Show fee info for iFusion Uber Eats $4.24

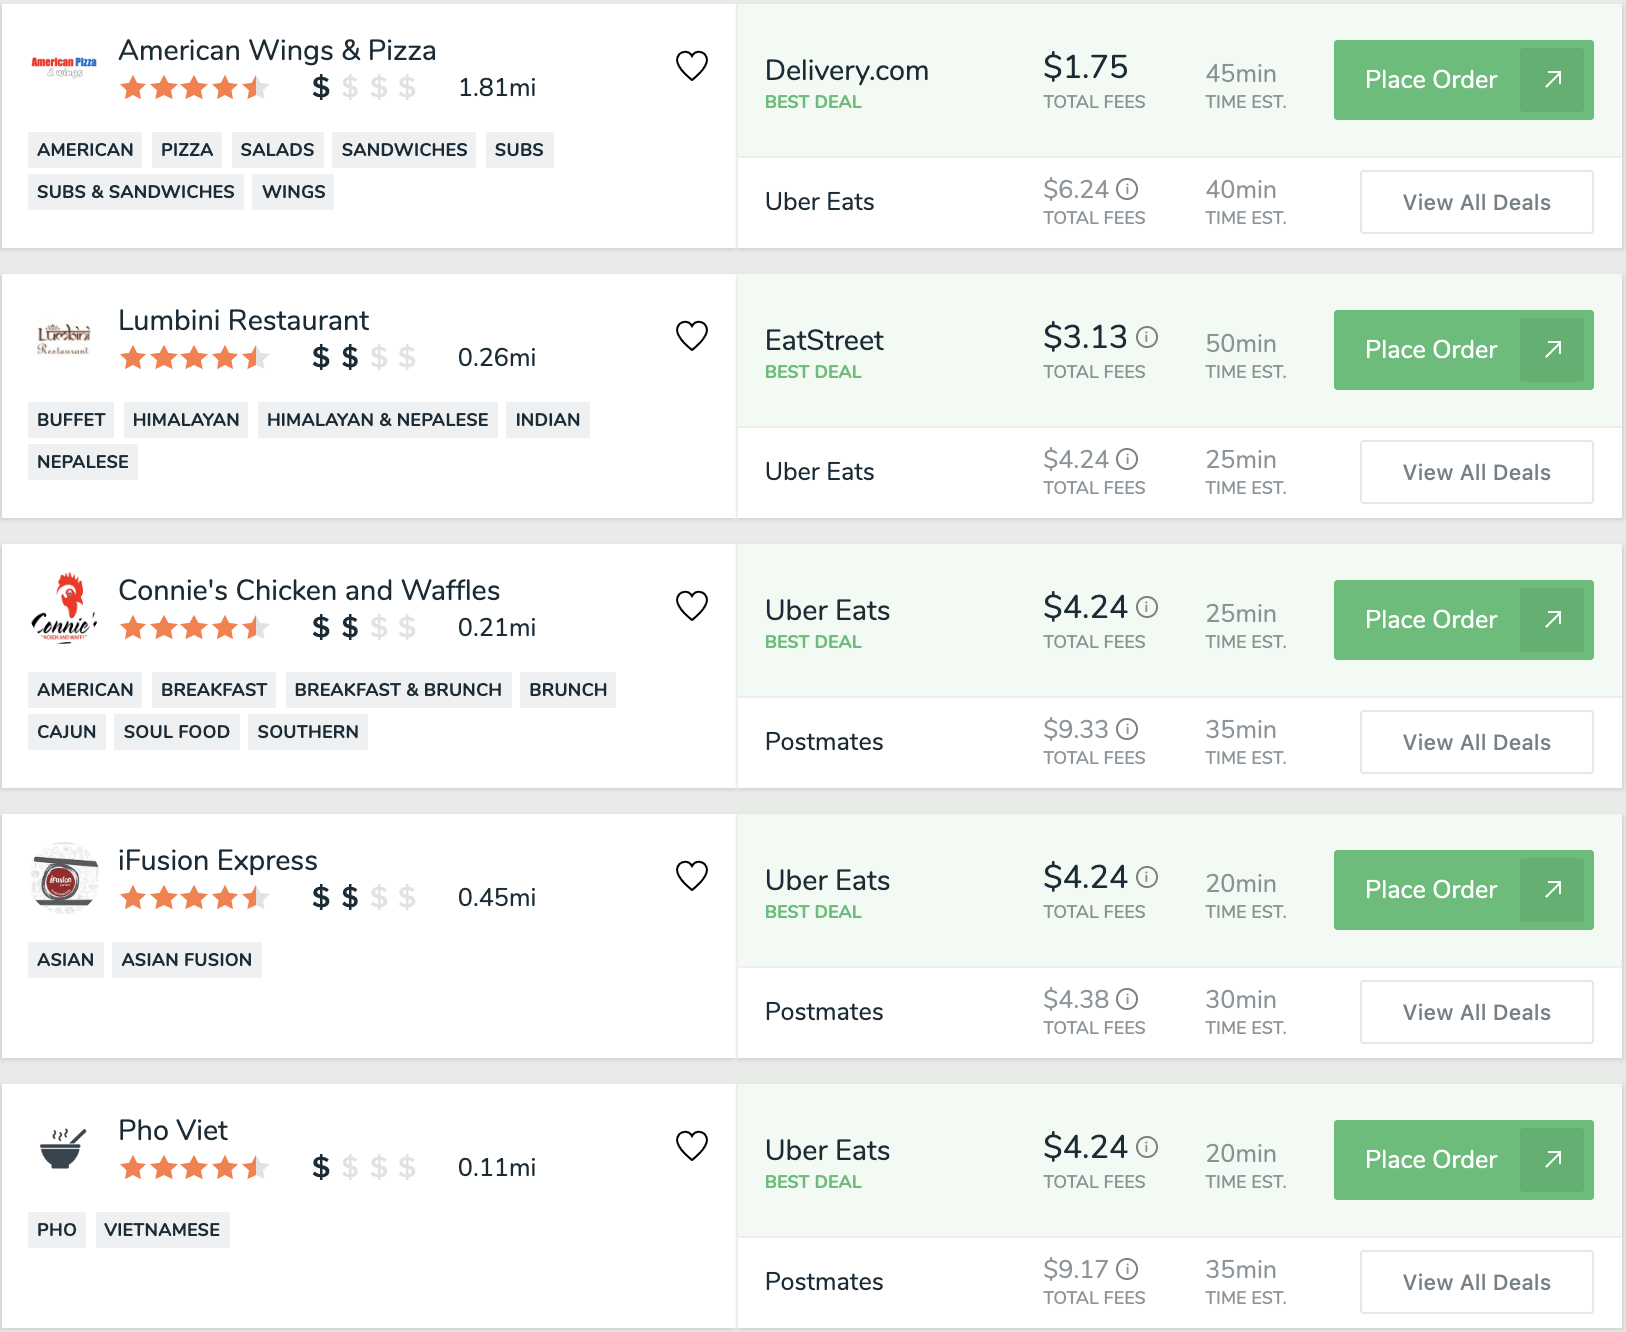[1147, 877]
